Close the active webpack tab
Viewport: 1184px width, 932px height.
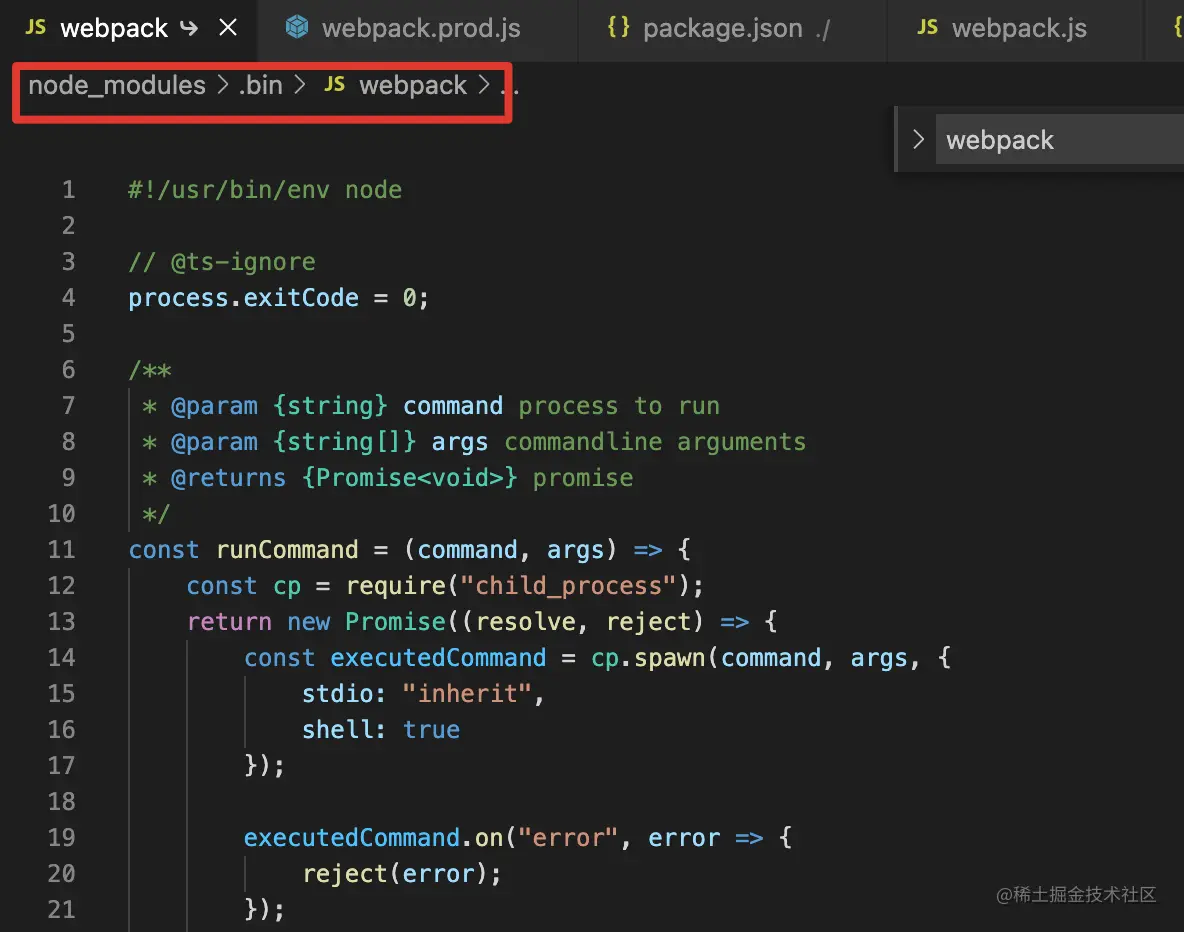pos(227,28)
